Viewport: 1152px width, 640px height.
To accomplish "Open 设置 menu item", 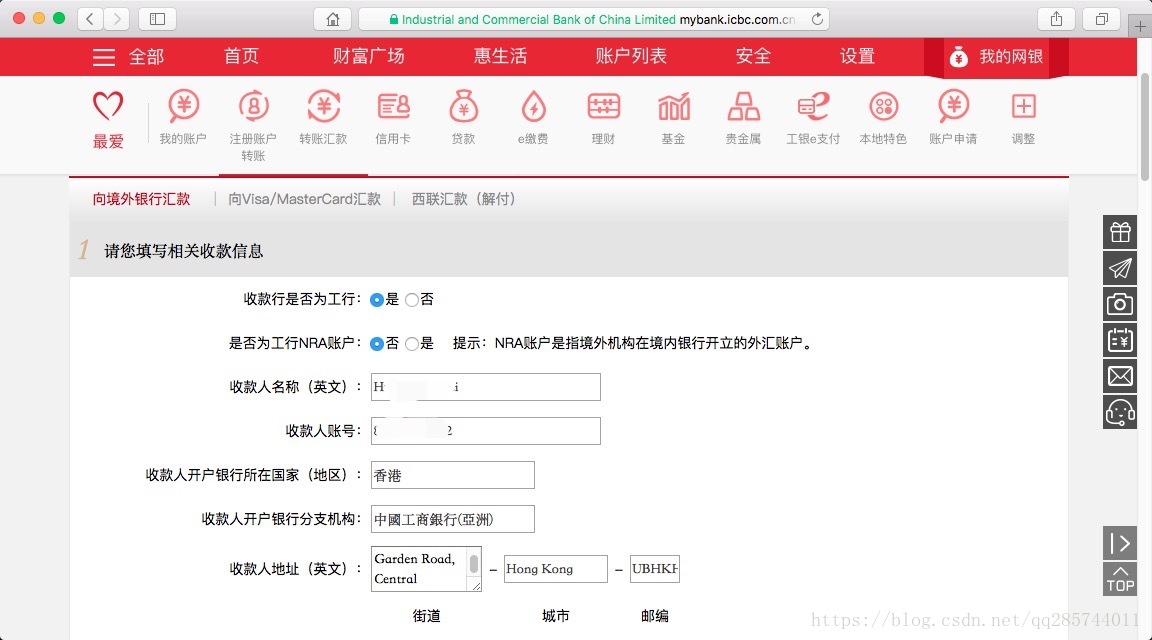I will click(x=857, y=57).
